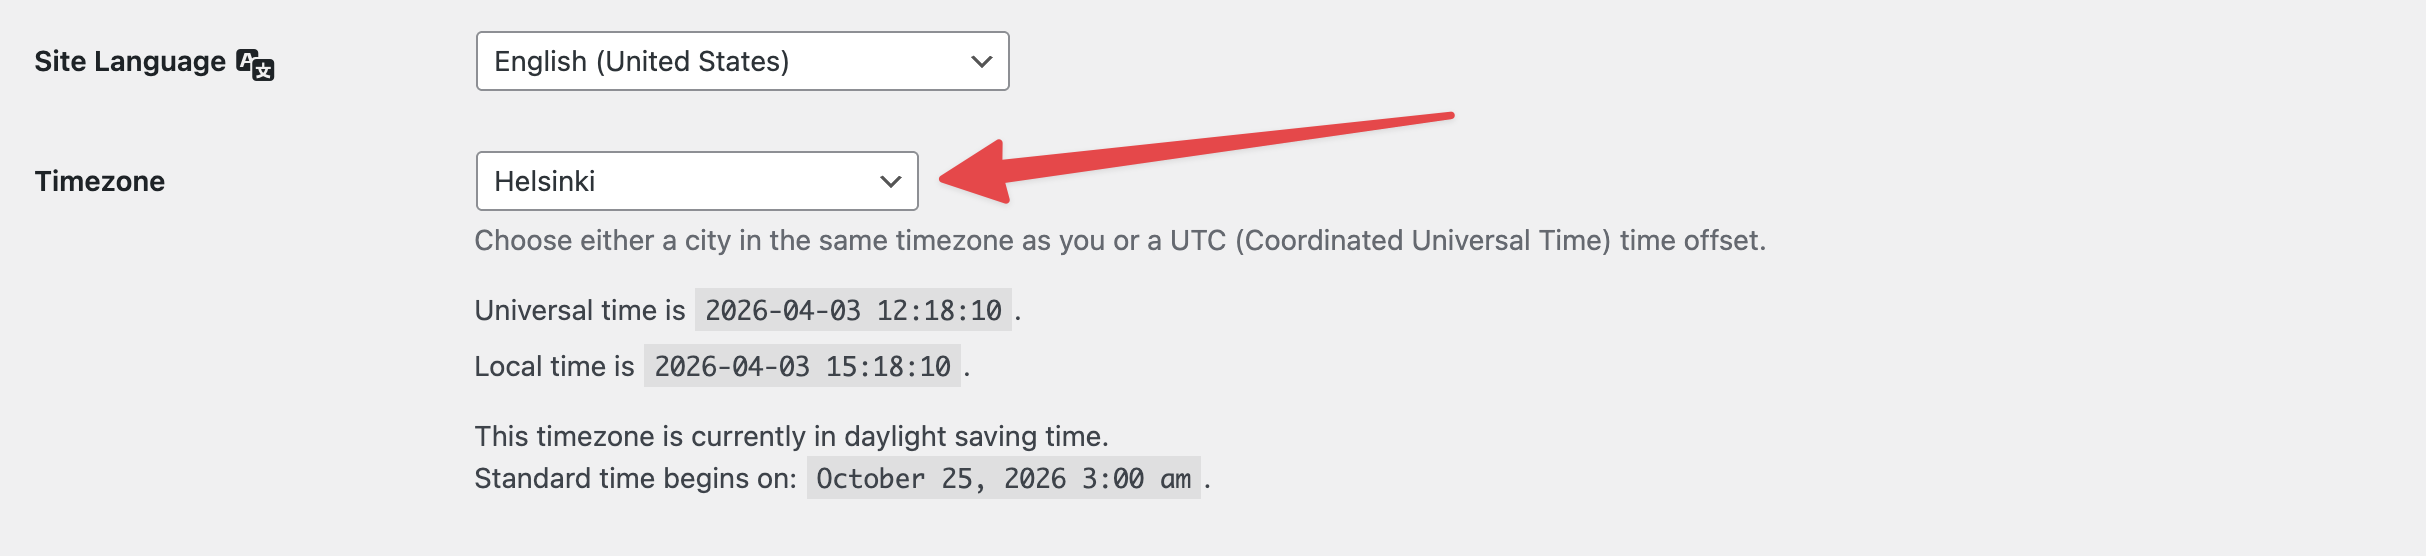Click the translation icon beside Site Language
2426x556 pixels.
(255, 64)
